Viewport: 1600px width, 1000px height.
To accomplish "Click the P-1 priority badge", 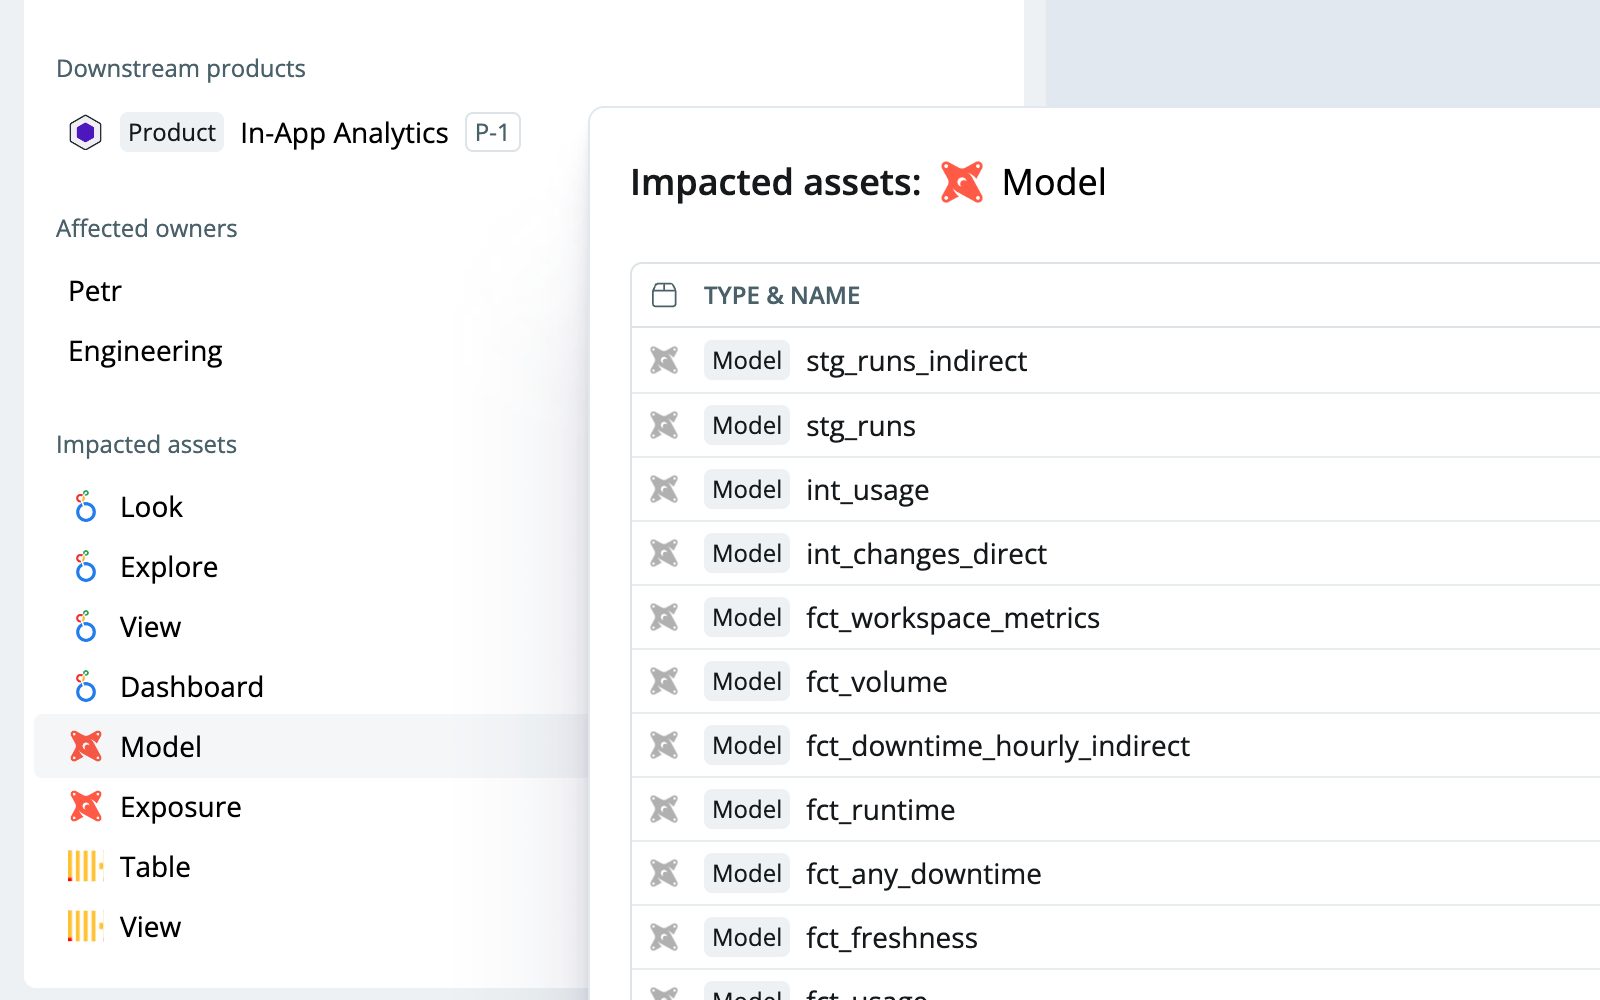I will pyautogui.click(x=492, y=132).
